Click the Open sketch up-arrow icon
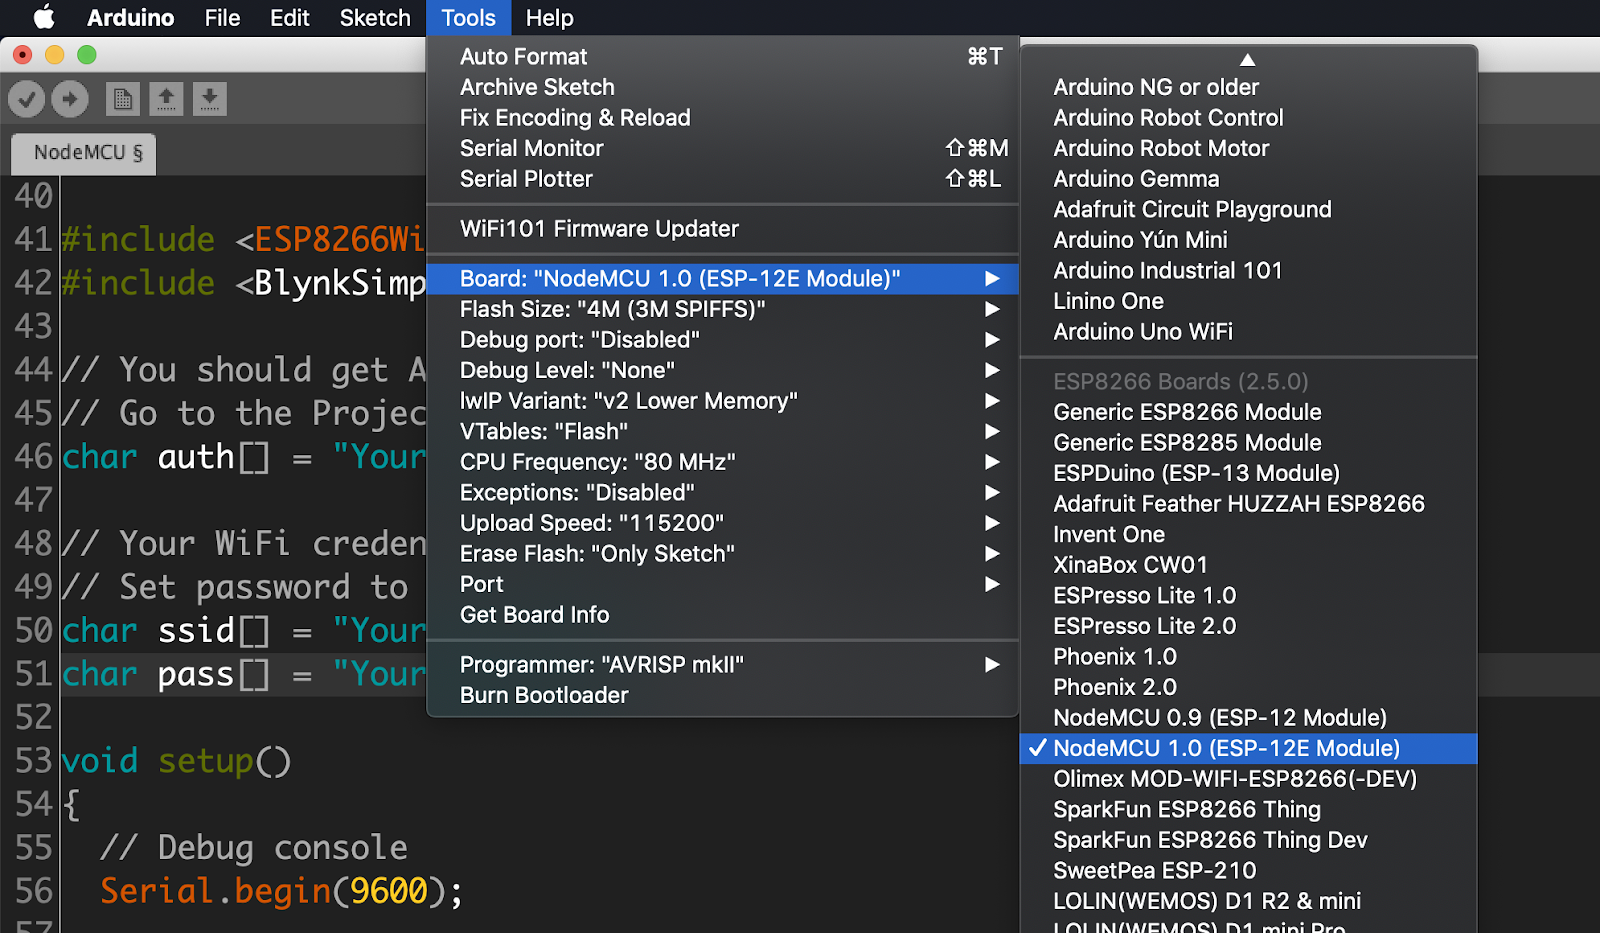 166,99
